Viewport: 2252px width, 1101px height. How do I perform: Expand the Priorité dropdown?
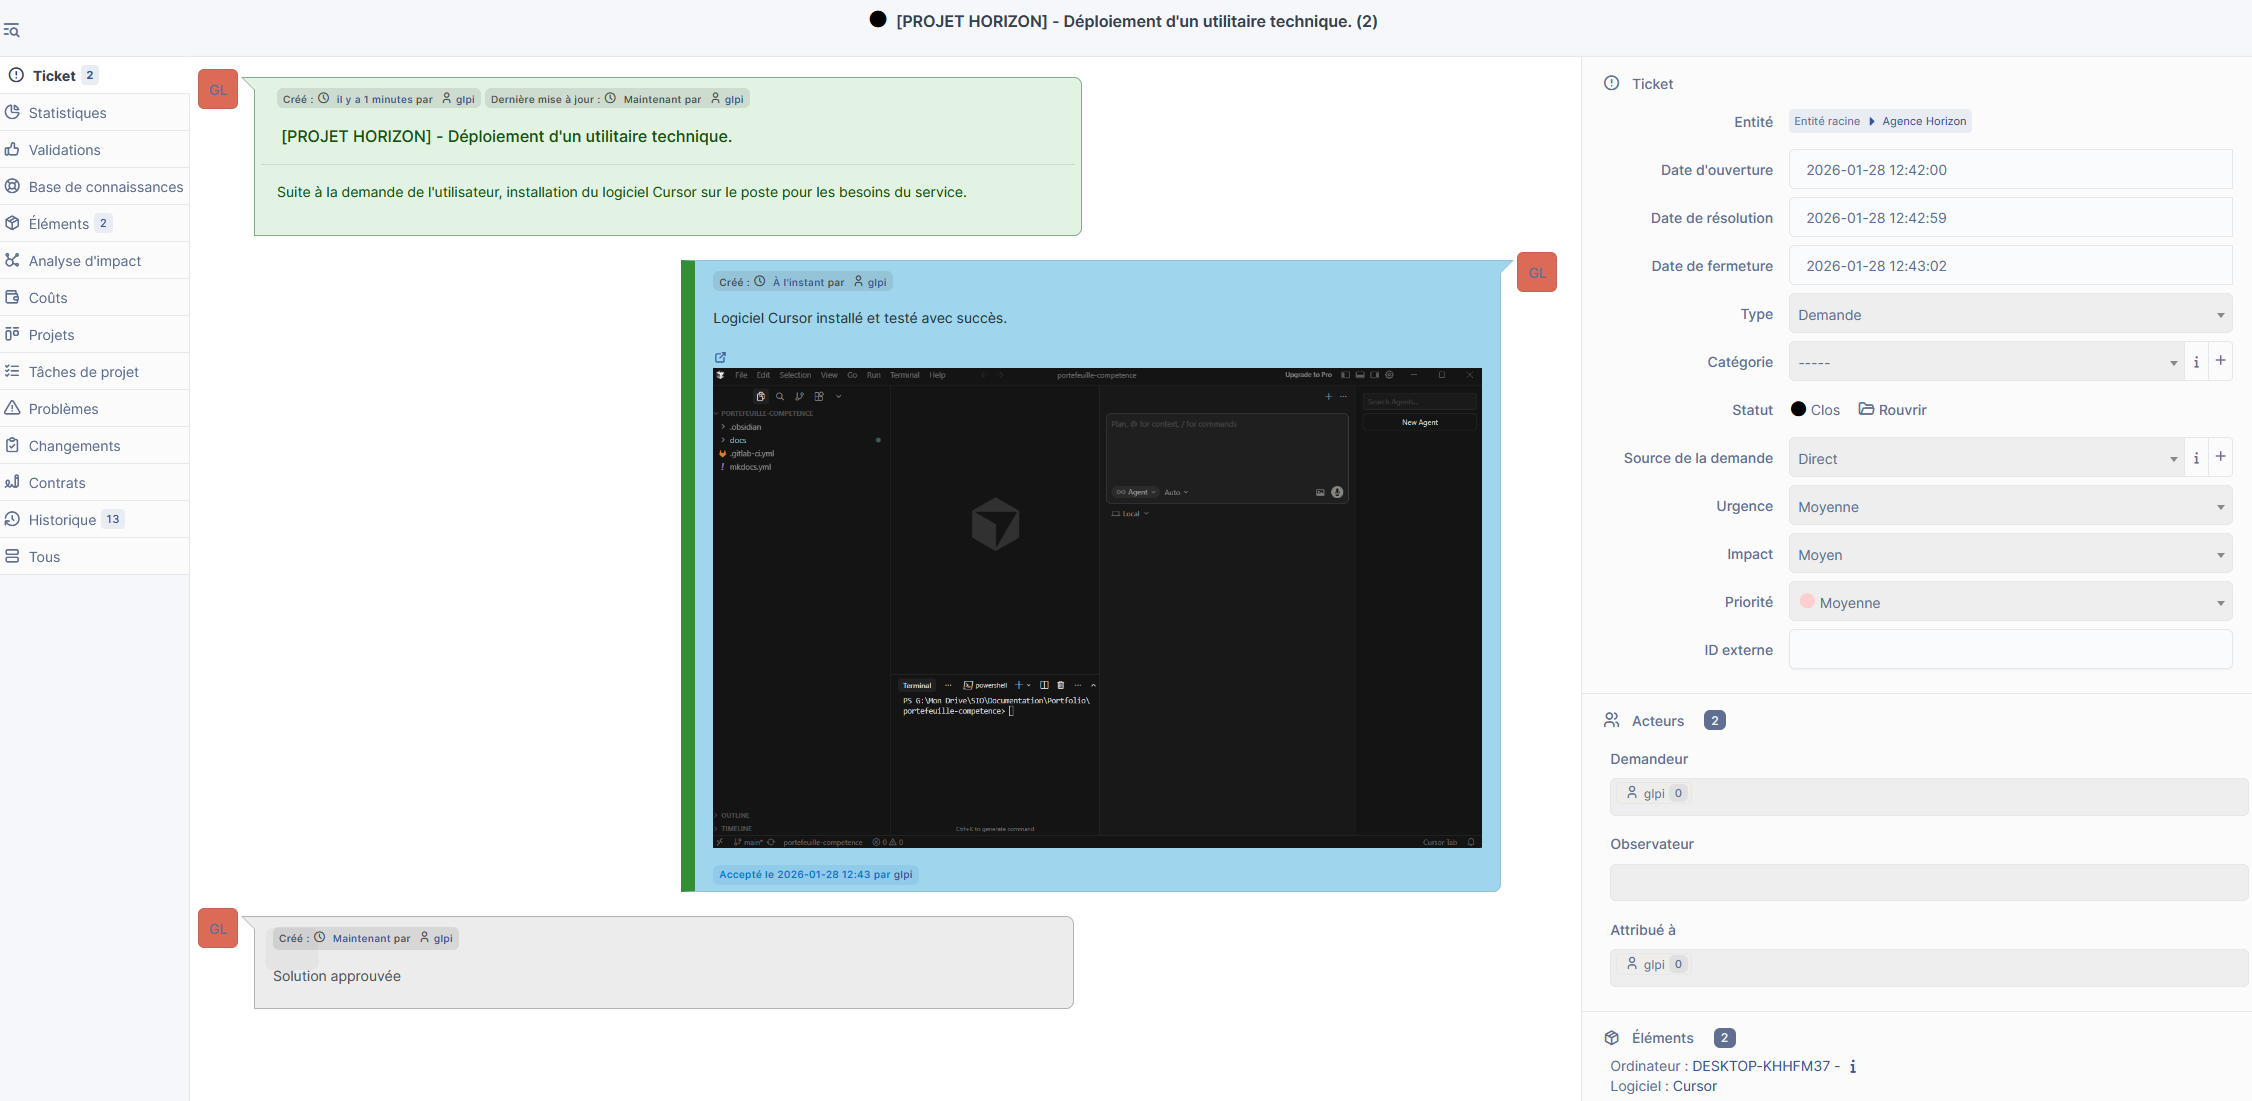point(2010,603)
